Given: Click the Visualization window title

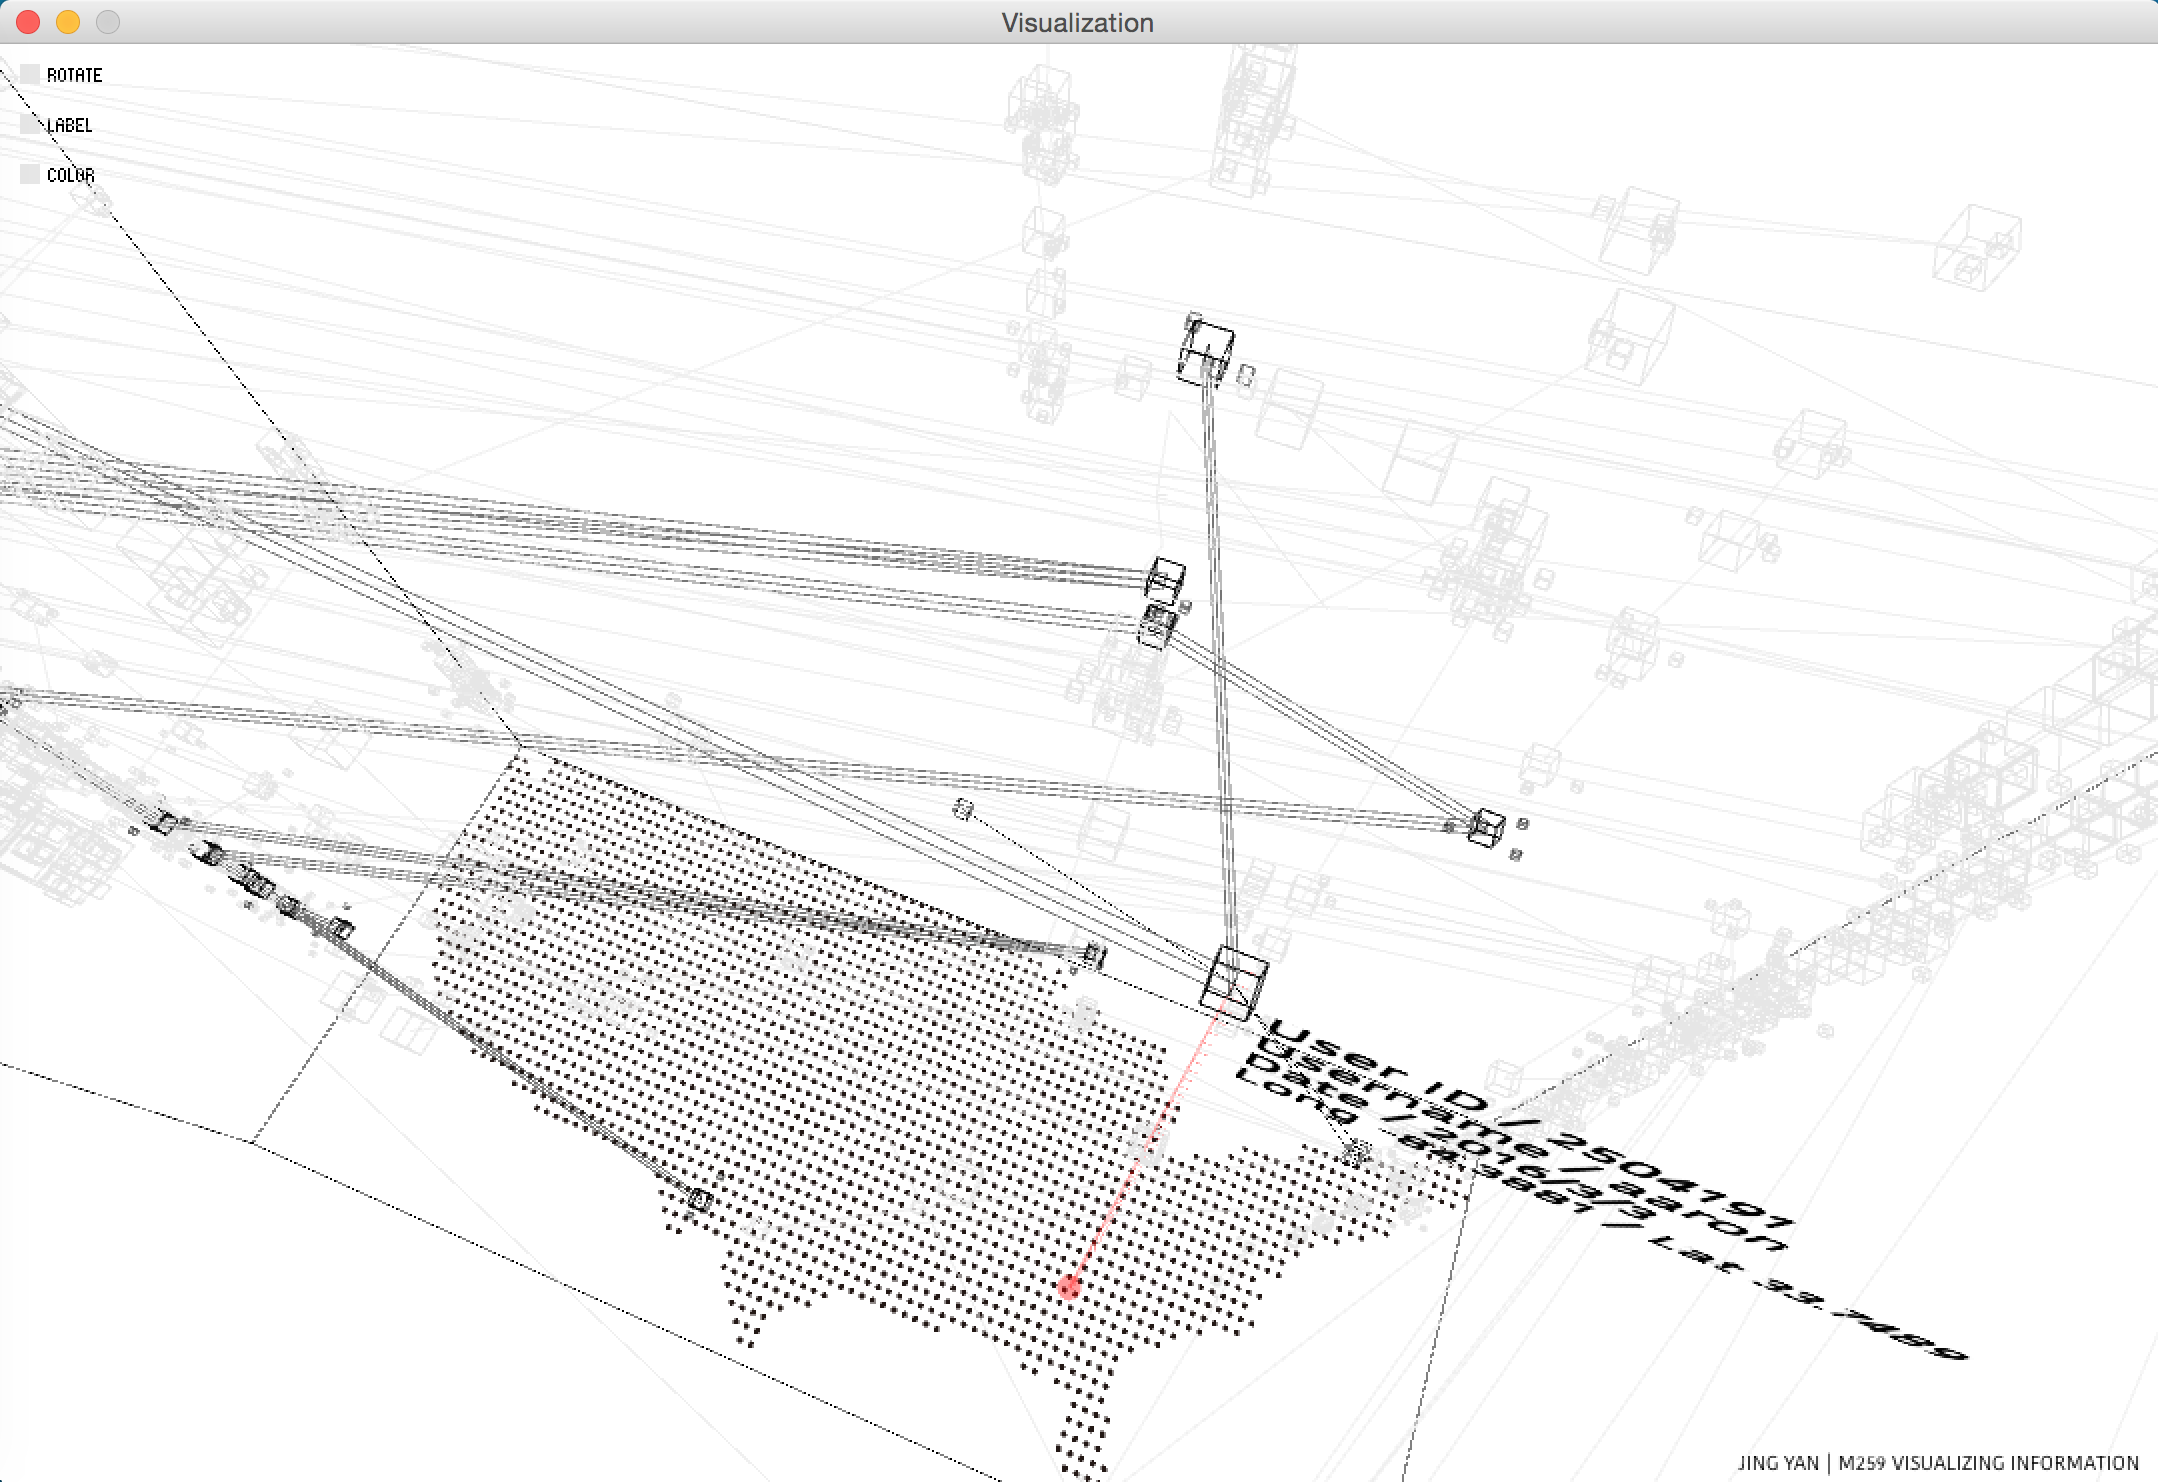Looking at the screenshot, I should point(1078,23).
